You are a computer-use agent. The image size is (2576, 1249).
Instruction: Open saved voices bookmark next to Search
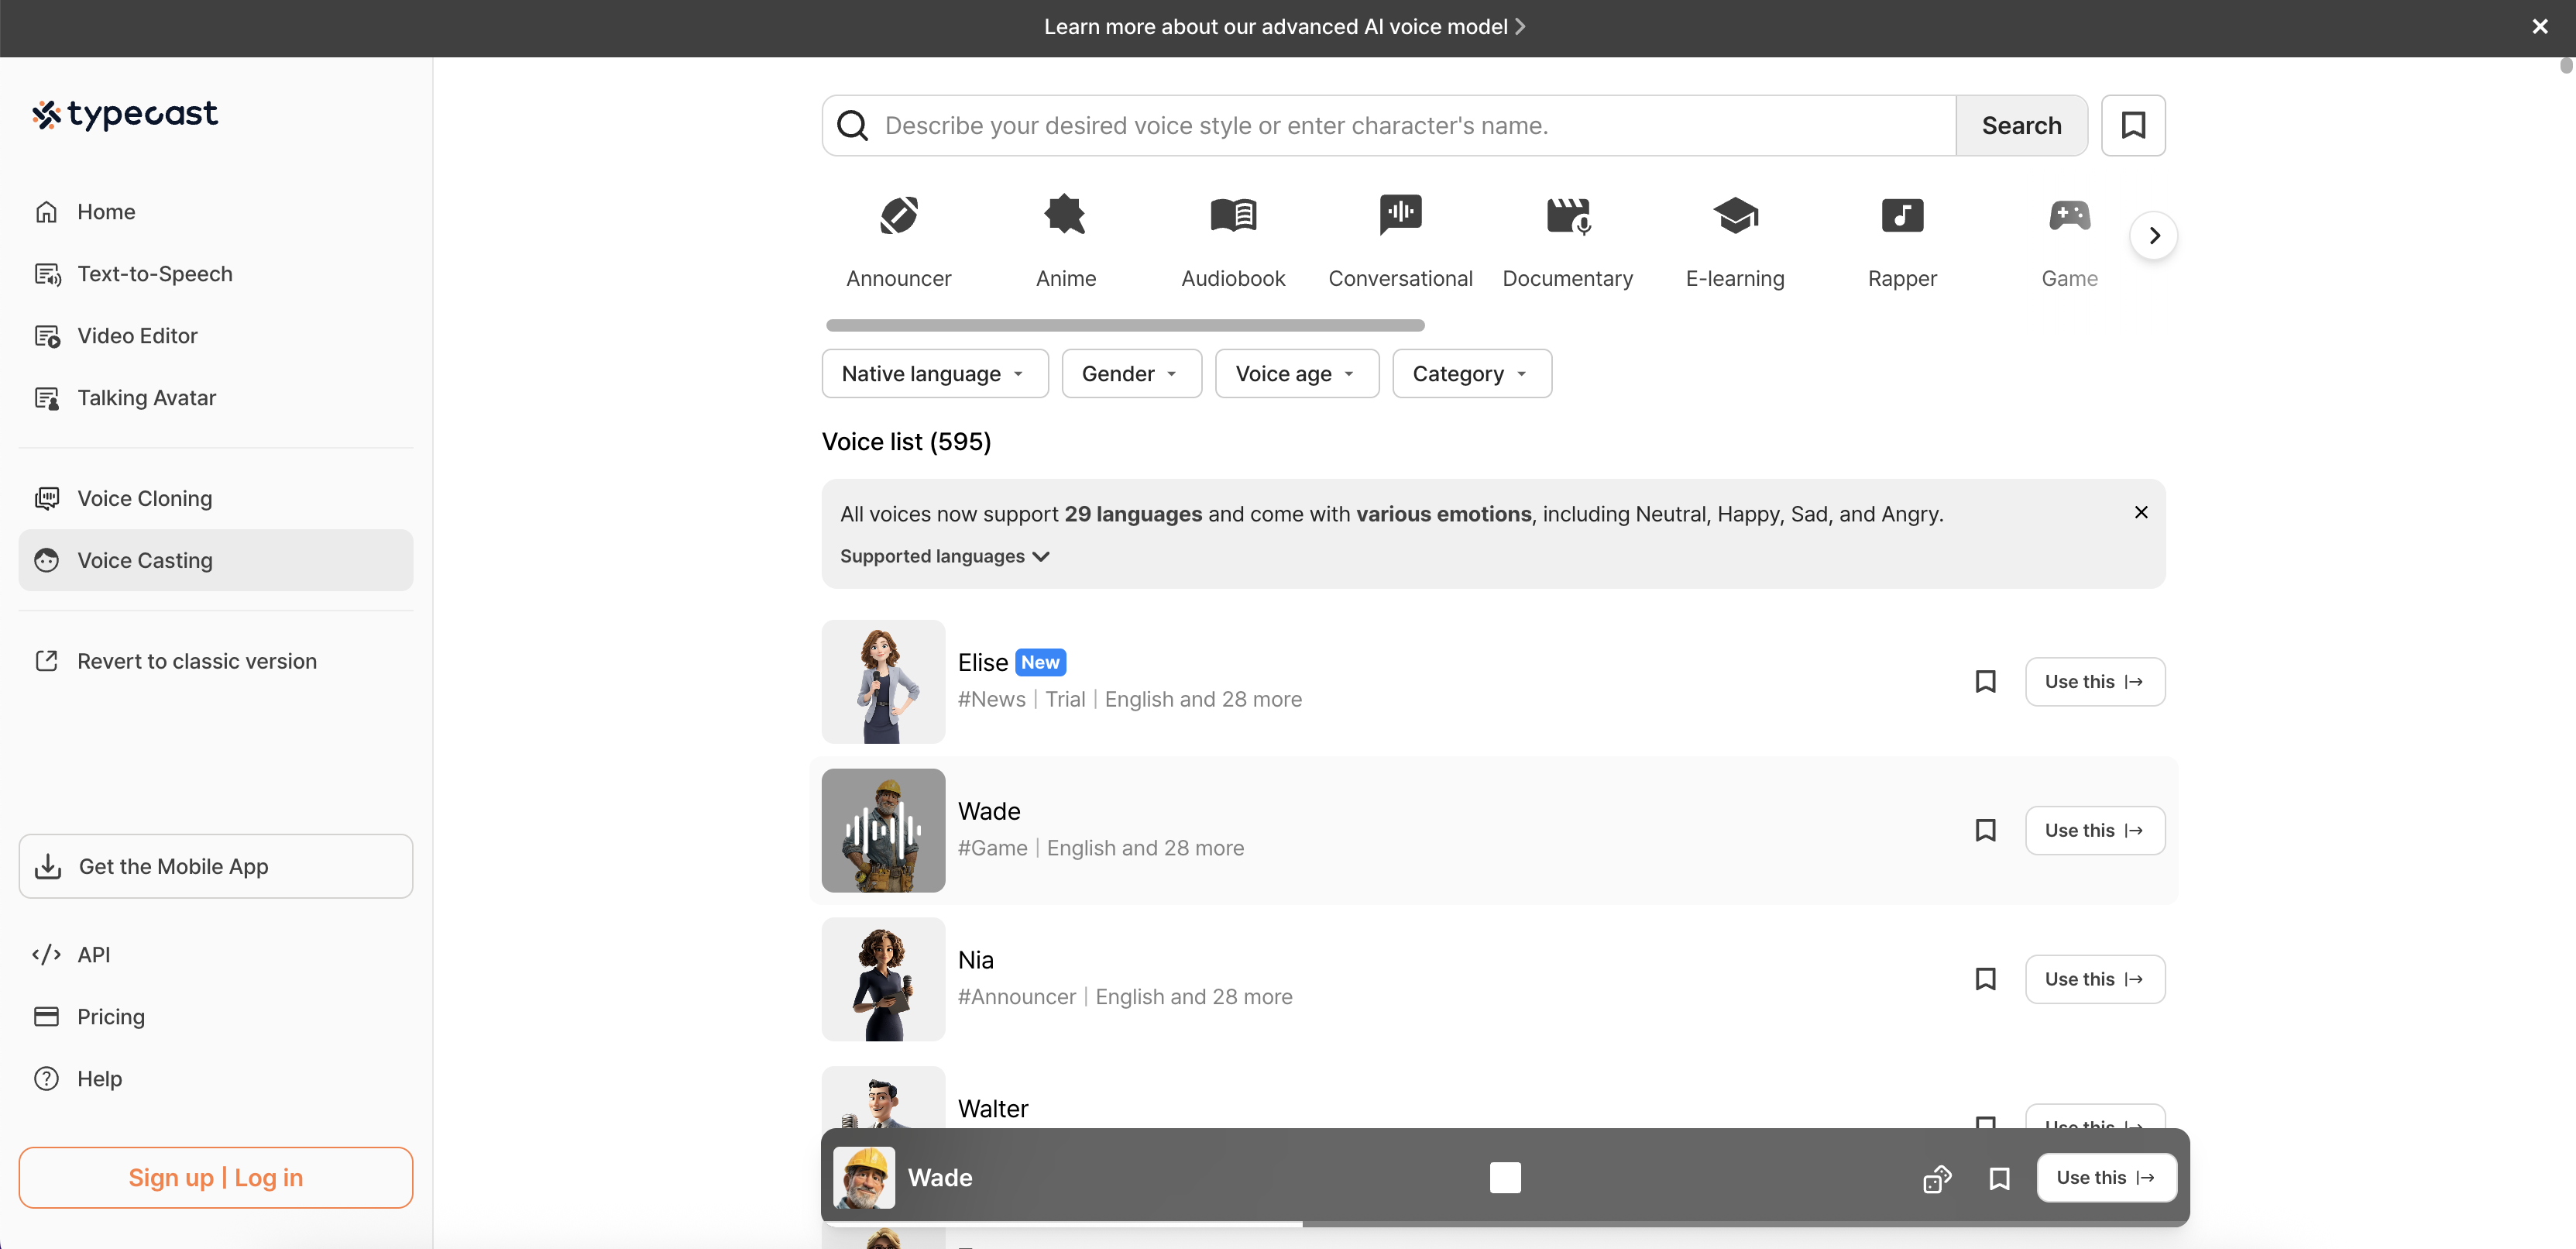coord(2132,125)
